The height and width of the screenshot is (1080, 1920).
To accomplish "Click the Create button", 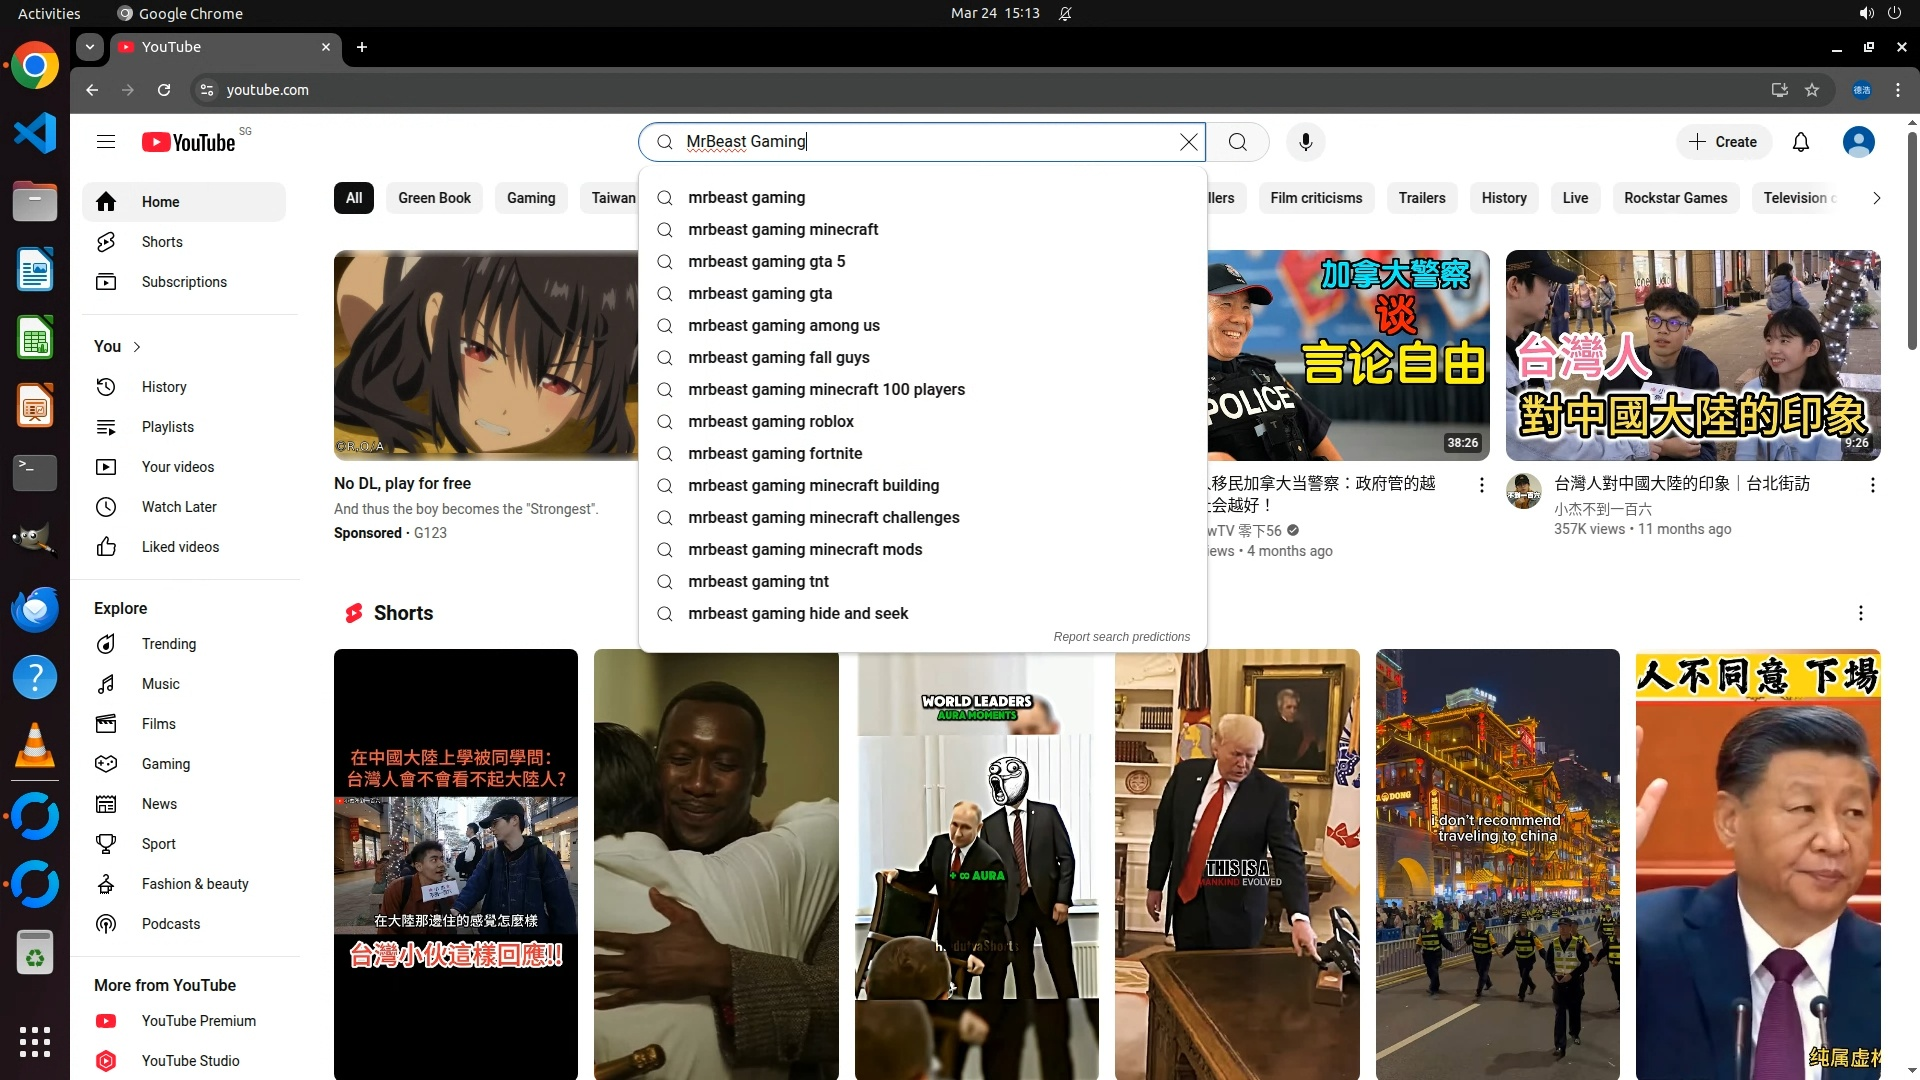I will pyautogui.click(x=1723, y=142).
